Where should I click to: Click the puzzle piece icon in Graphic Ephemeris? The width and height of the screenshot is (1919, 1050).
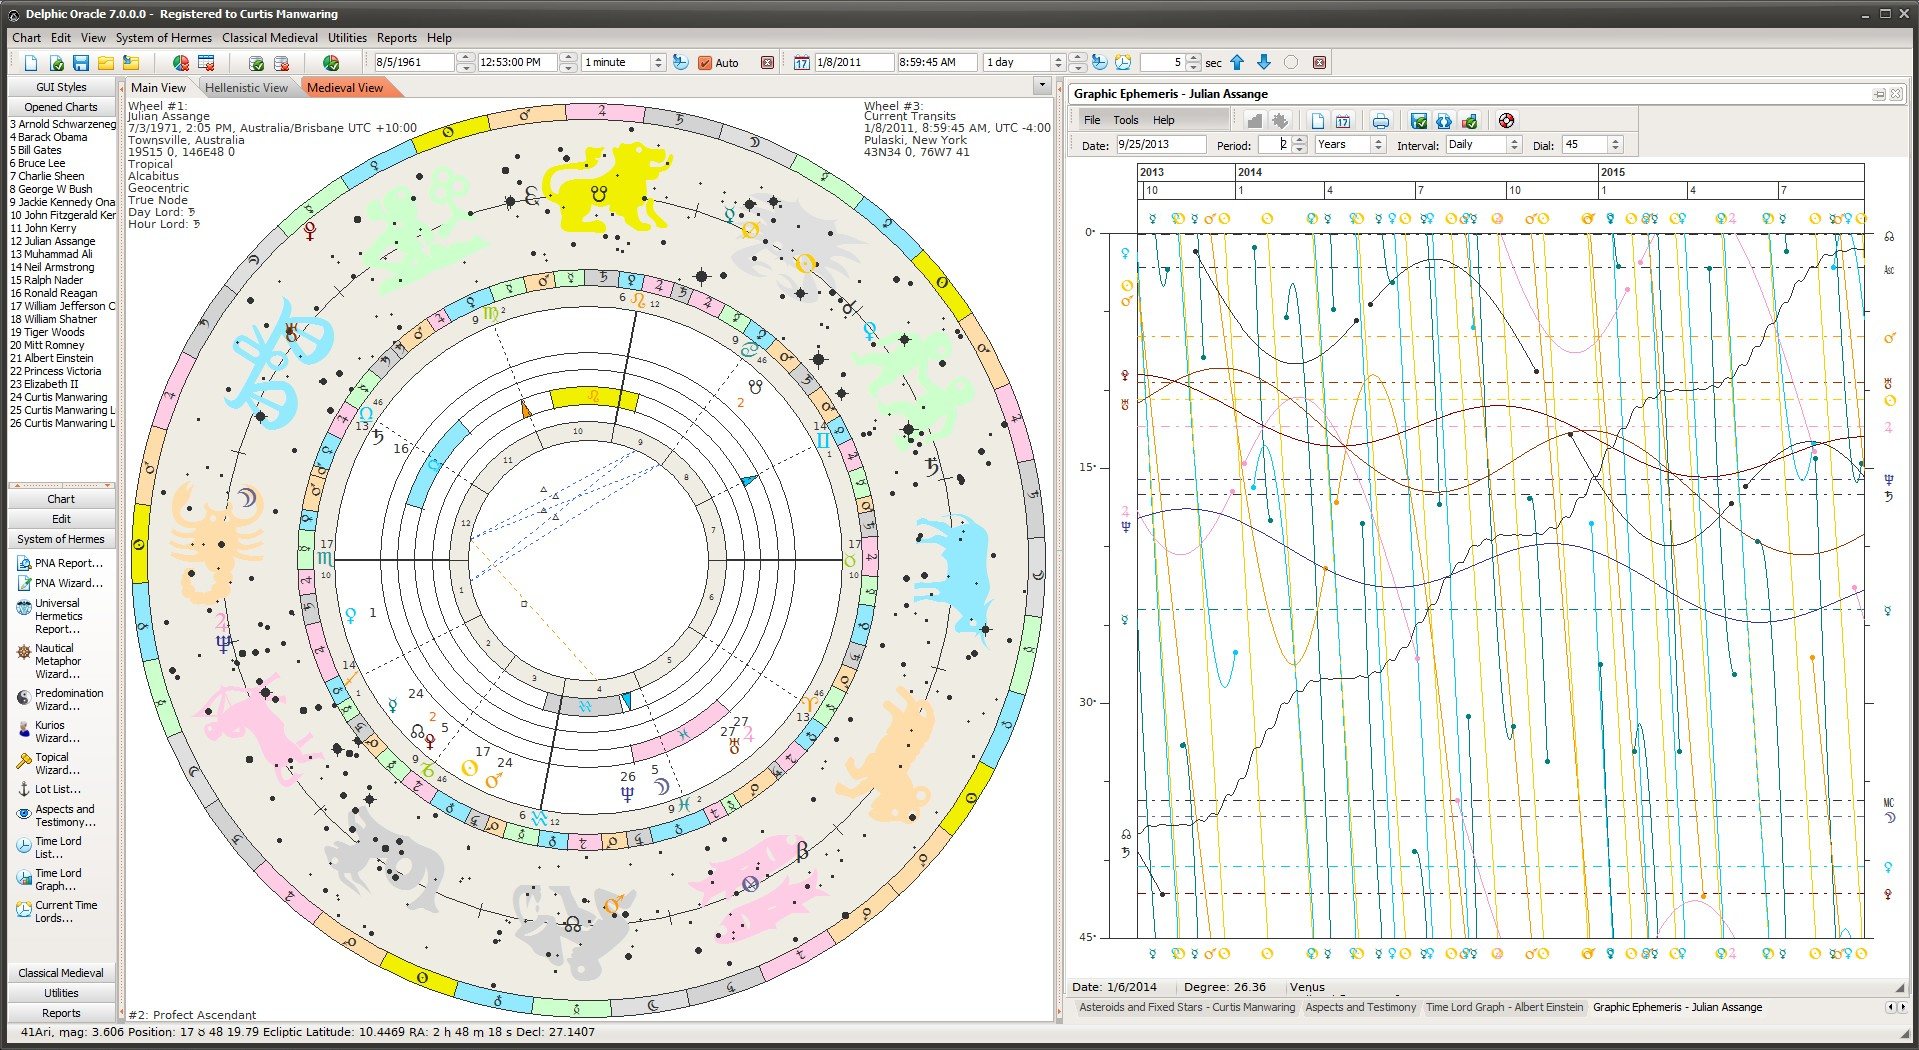click(1280, 121)
